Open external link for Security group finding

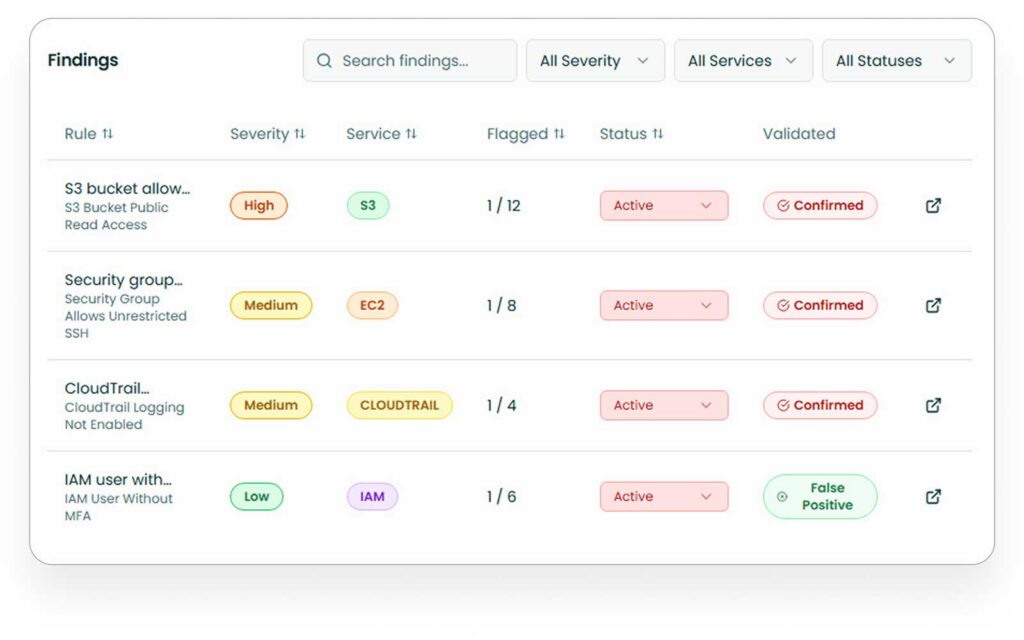pos(932,305)
